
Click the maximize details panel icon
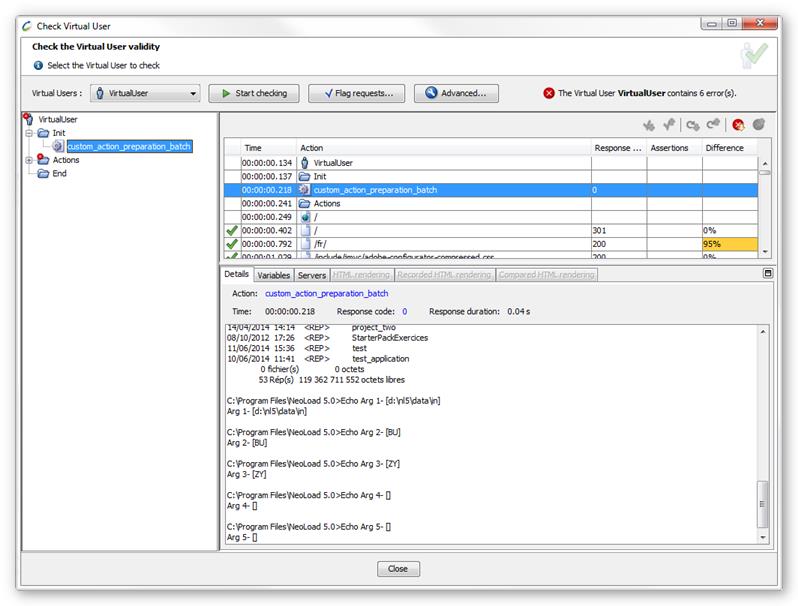tap(767, 273)
